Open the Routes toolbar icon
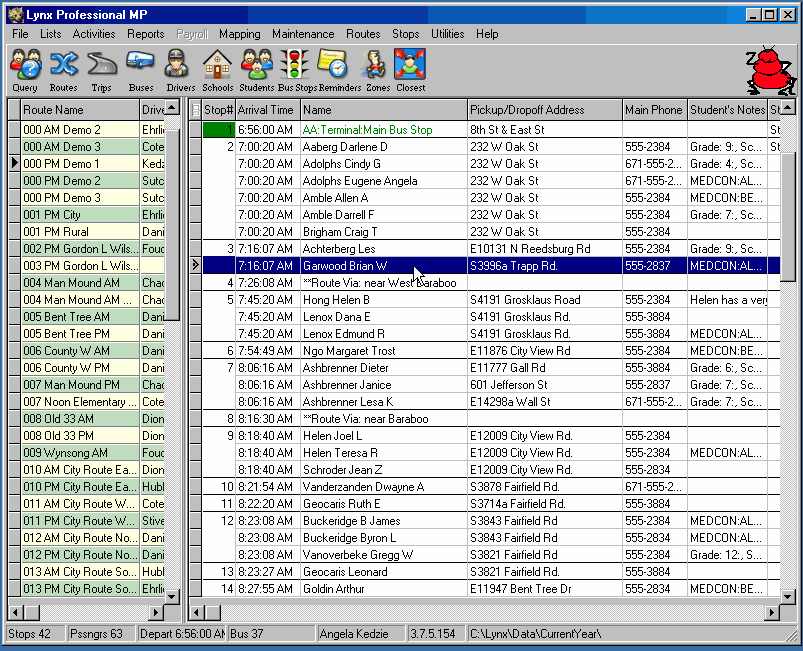The image size is (803, 651). [x=64, y=70]
